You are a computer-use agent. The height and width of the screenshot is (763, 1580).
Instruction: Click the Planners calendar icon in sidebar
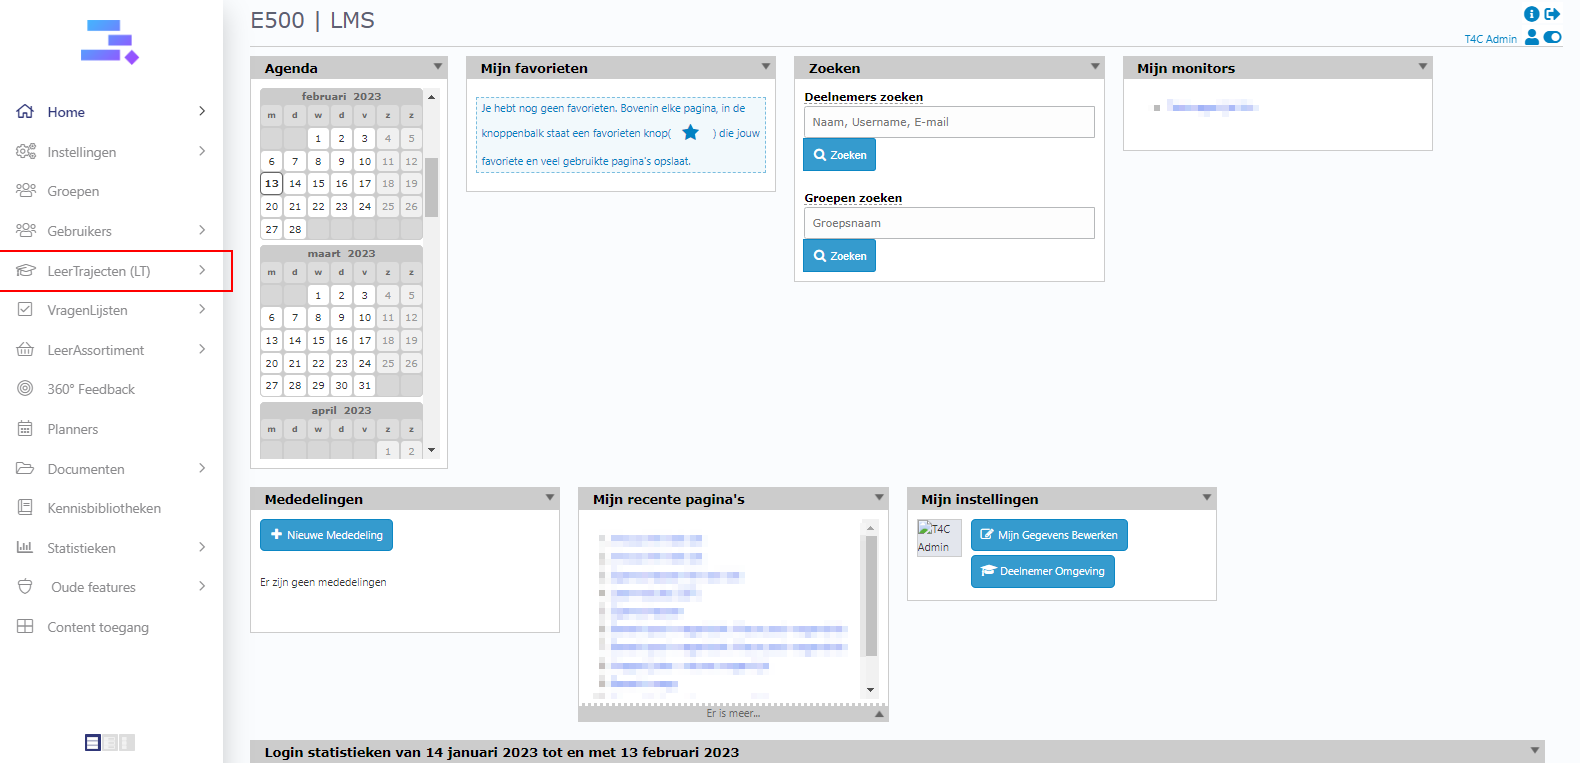click(x=25, y=429)
